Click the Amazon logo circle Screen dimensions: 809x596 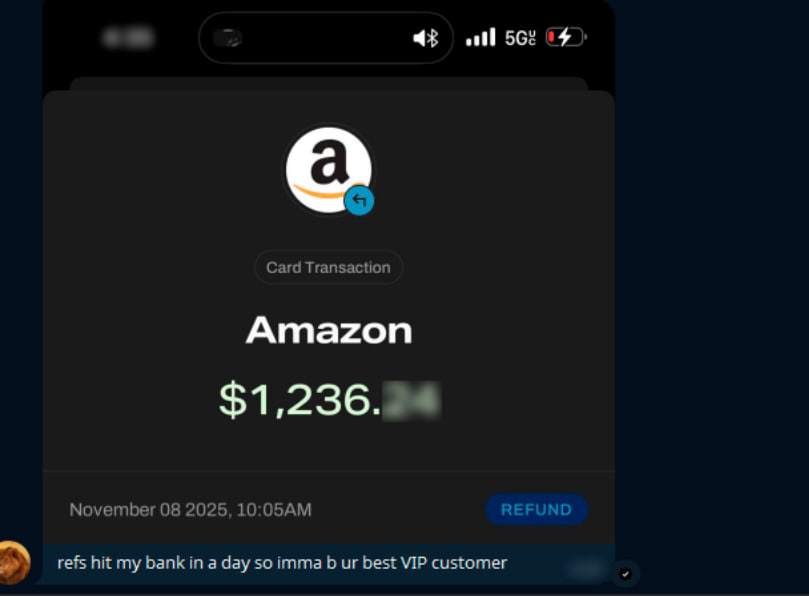(329, 170)
